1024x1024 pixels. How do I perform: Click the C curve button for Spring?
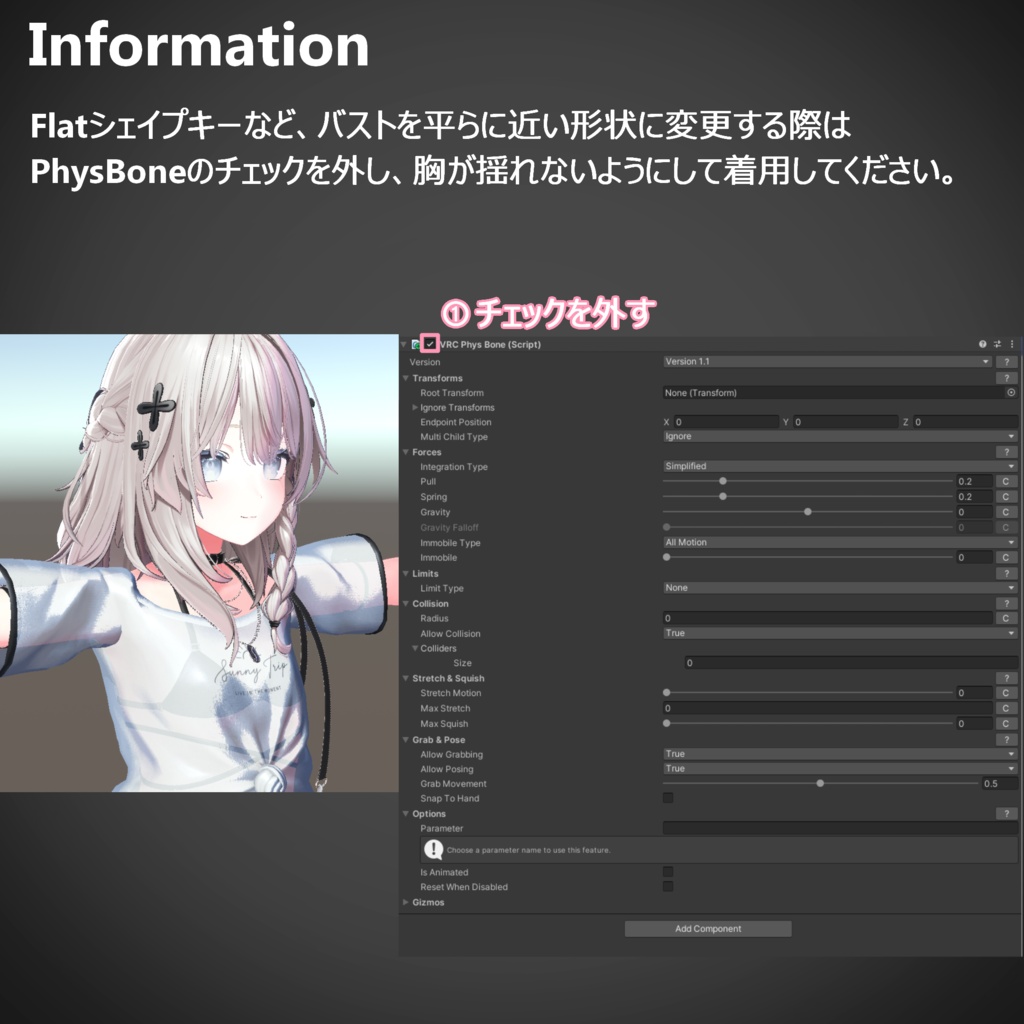tap(1006, 497)
